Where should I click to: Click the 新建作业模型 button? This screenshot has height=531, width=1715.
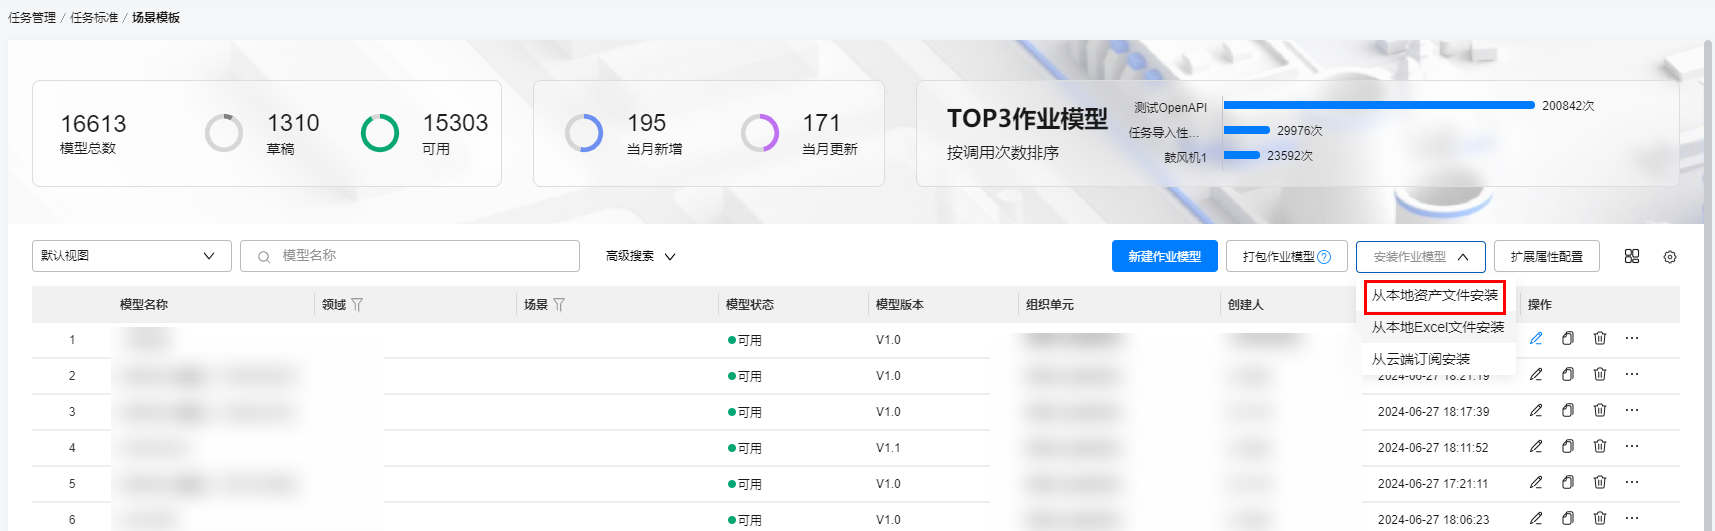click(x=1165, y=257)
